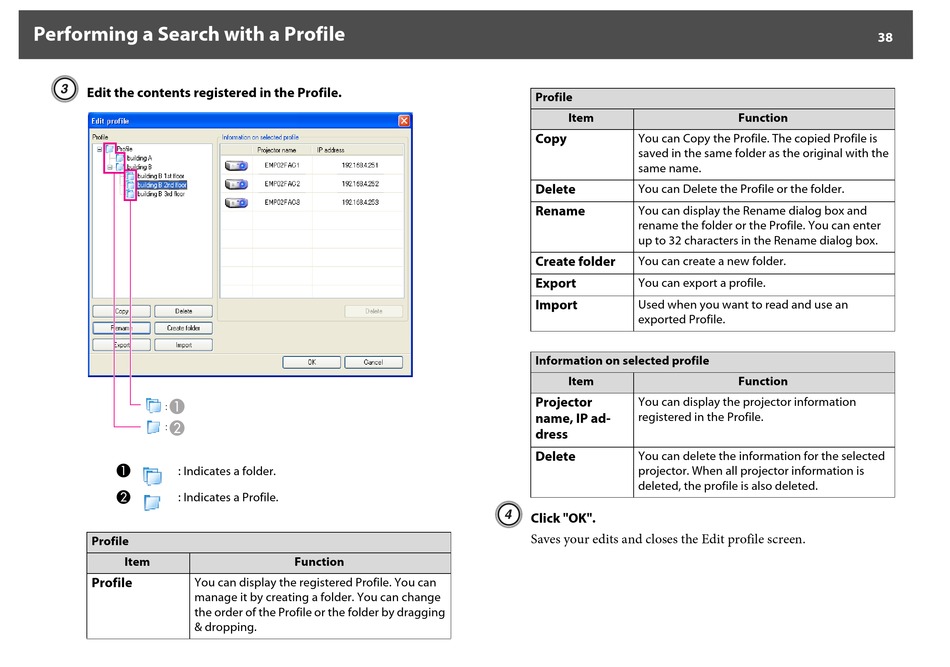Viewport: 950px width, 667px height.
Task: Select the building B tree item
Action: [139, 167]
